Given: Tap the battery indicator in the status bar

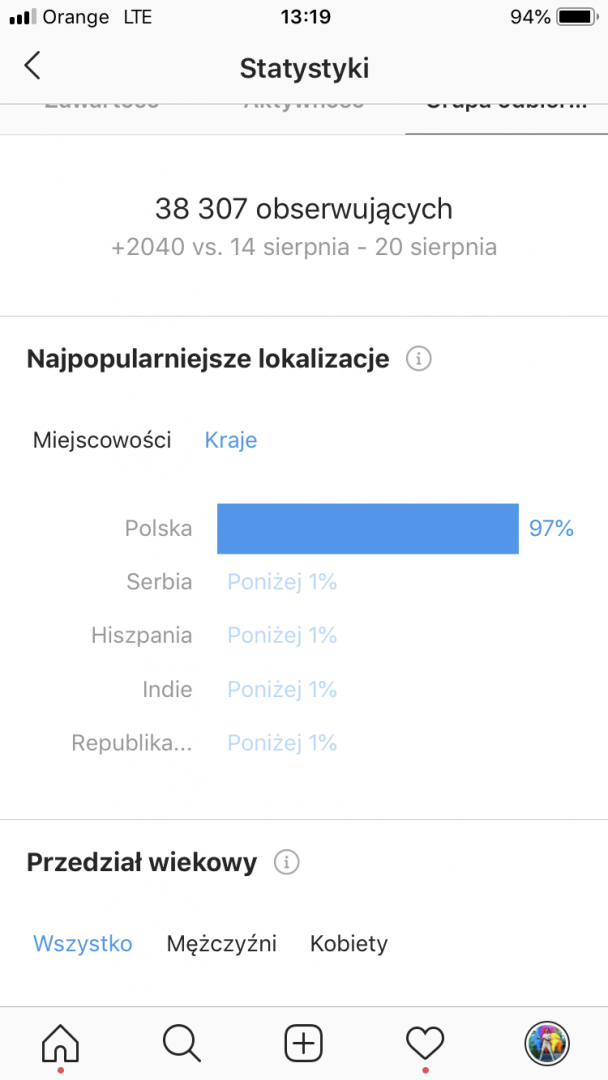Looking at the screenshot, I should (x=573, y=16).
